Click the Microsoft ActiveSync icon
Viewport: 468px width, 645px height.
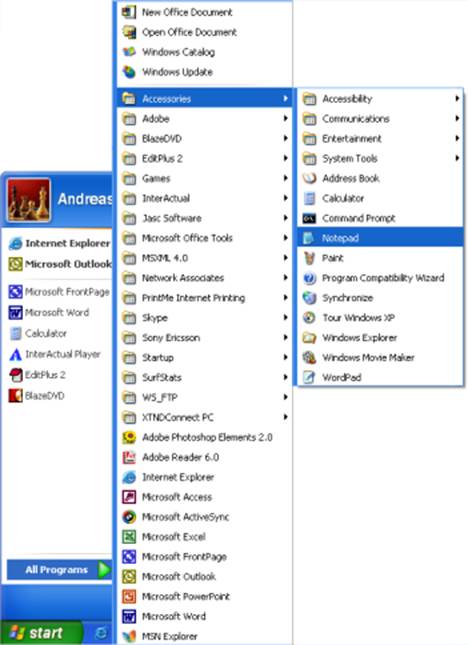click(129, 517)
